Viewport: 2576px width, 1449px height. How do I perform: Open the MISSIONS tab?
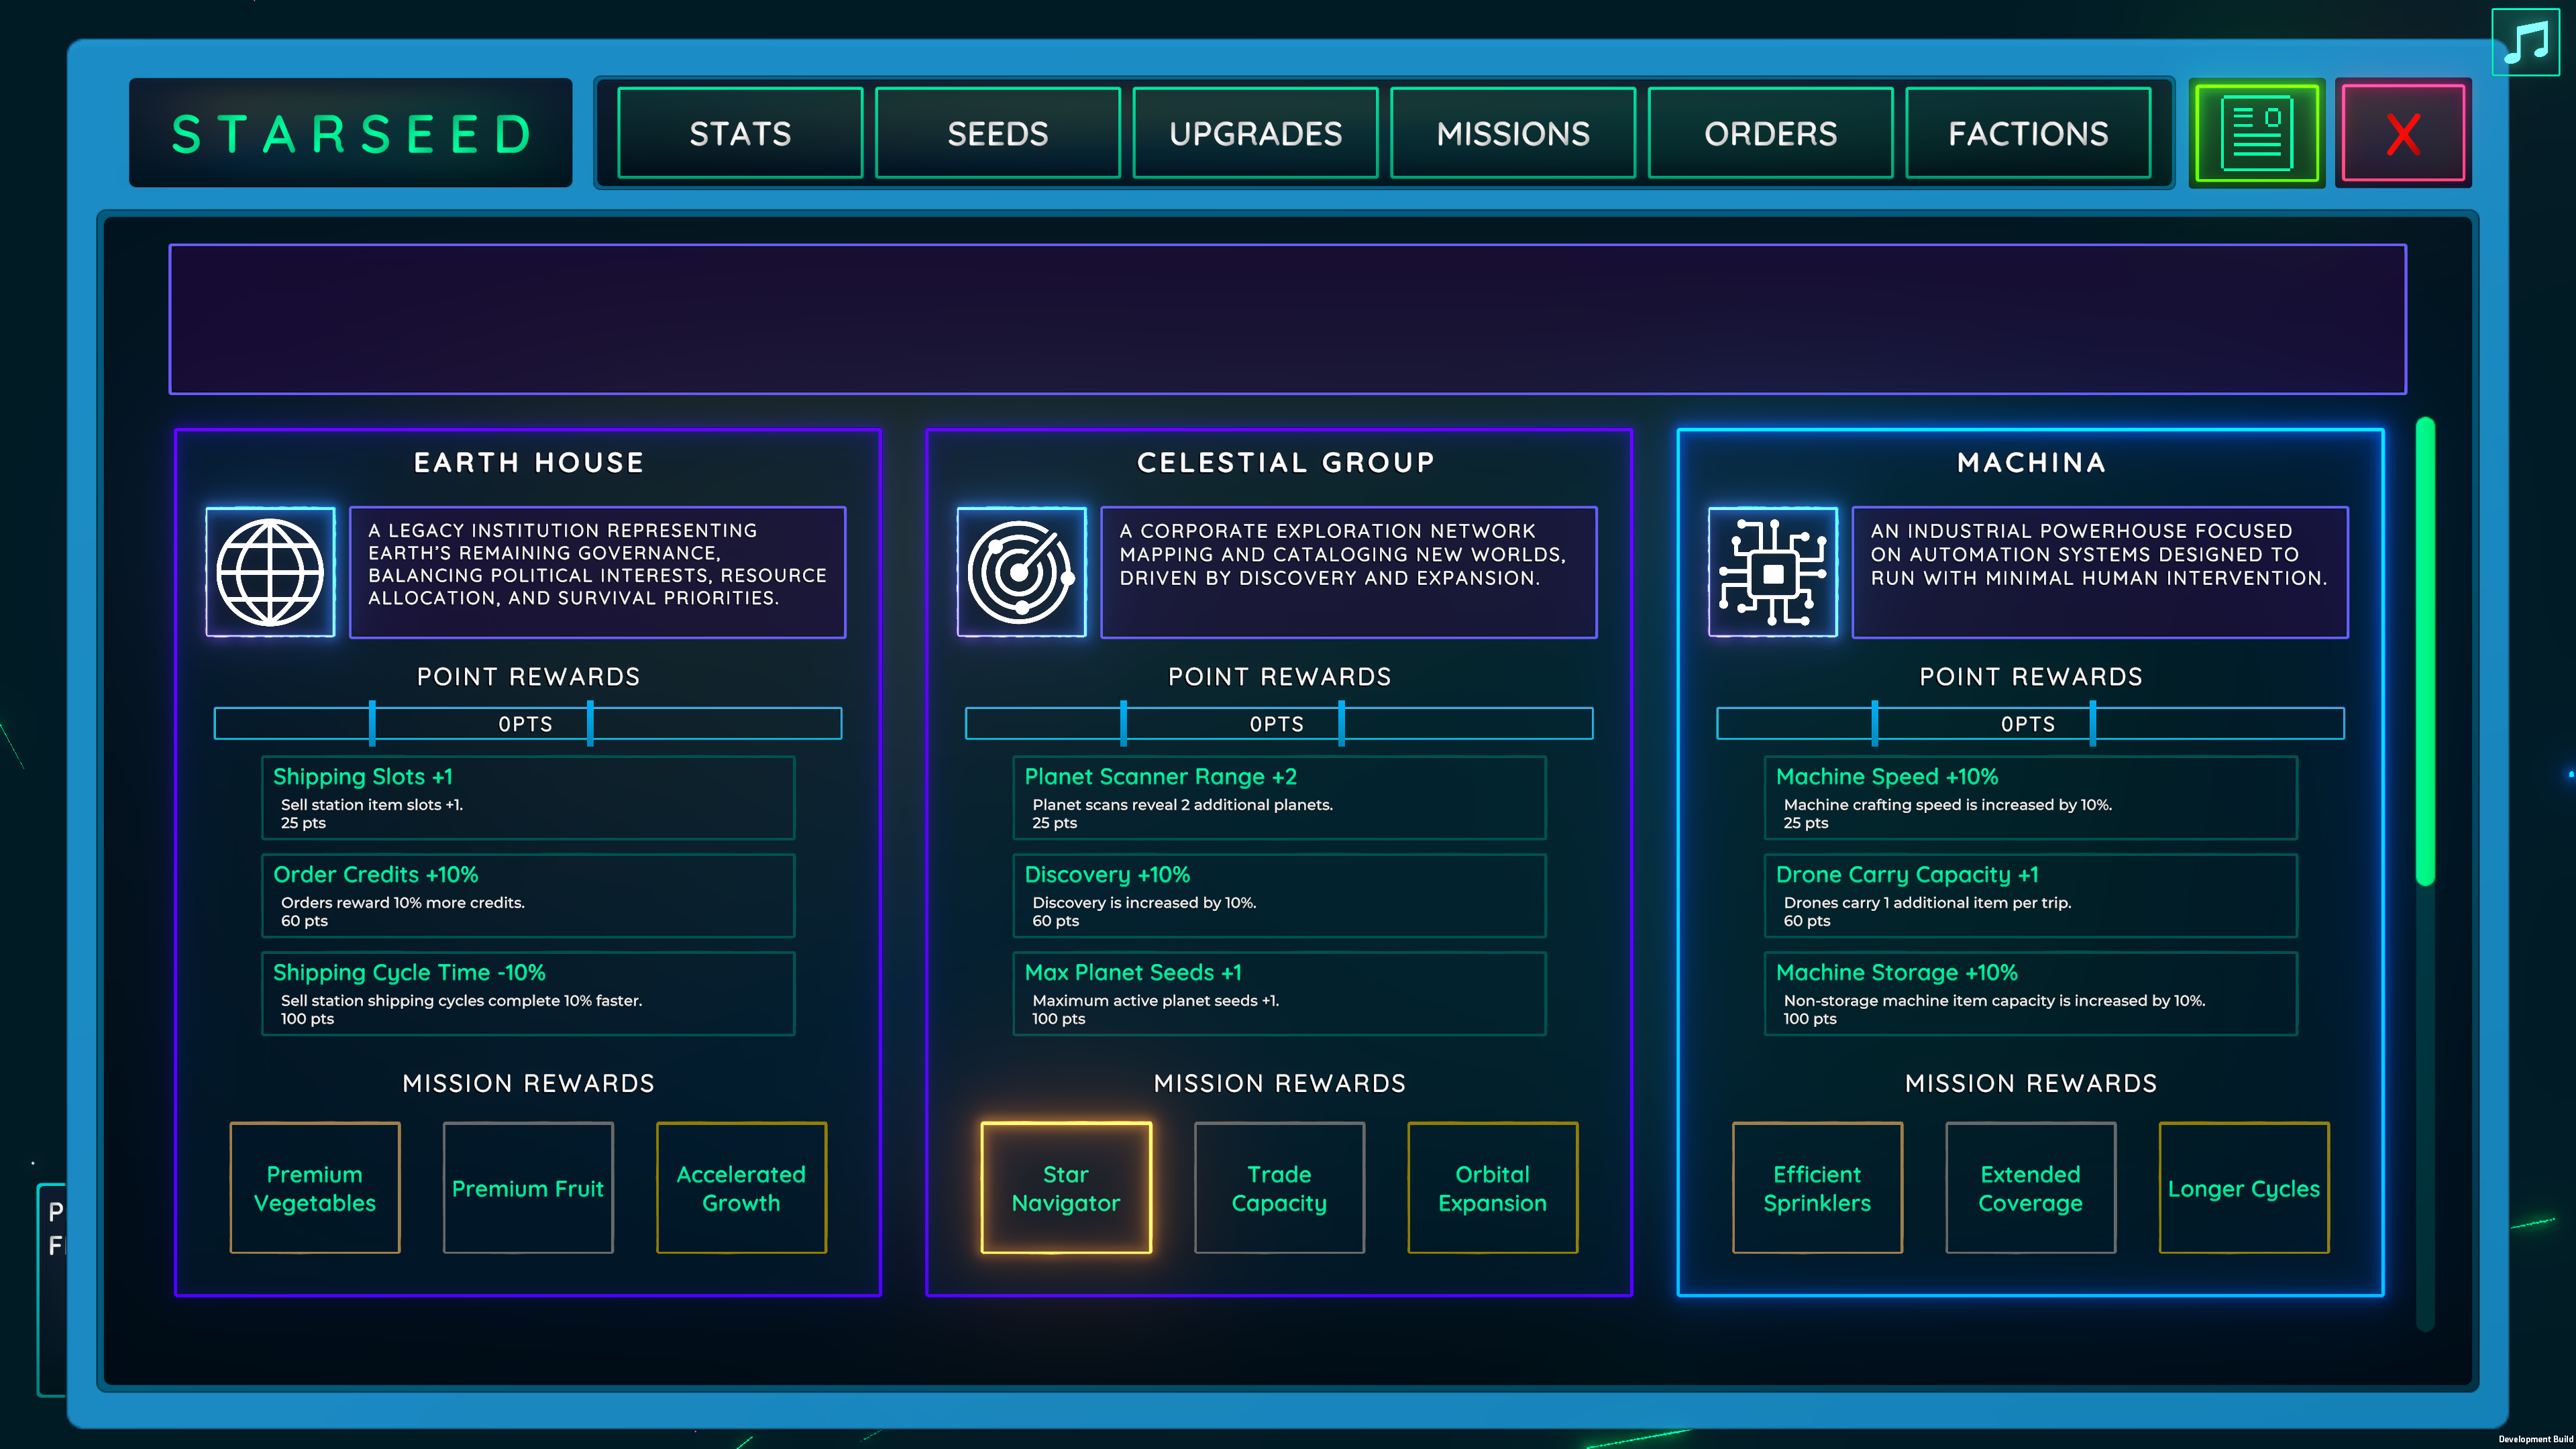click(1513, 133)
